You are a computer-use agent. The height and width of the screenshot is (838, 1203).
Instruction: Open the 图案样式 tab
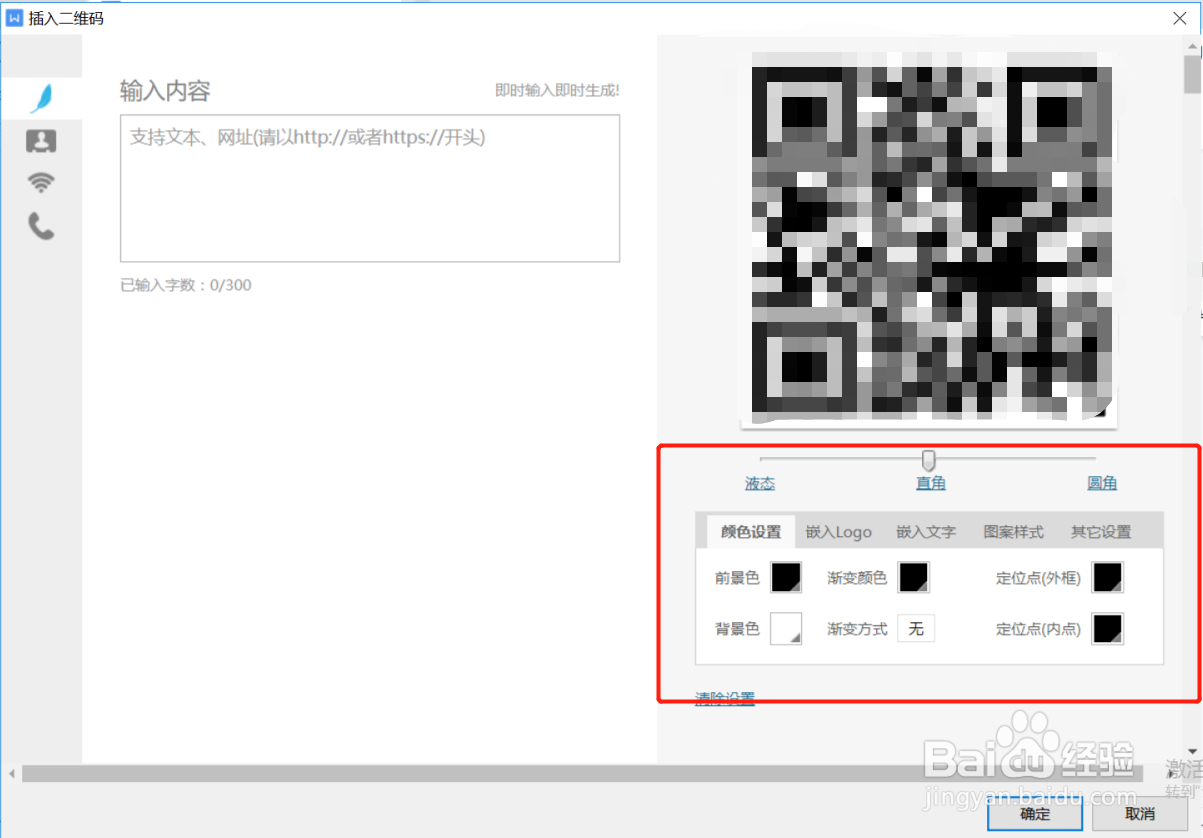tap(1013, 532)
